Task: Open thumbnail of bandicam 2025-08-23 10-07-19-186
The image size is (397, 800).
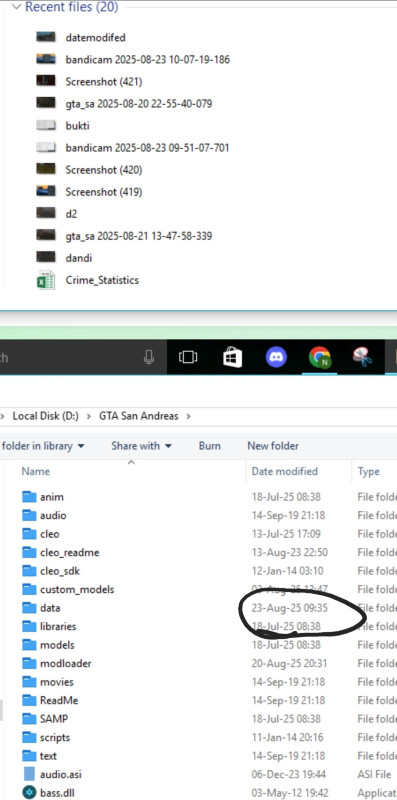Action: (x=46, y=59)
